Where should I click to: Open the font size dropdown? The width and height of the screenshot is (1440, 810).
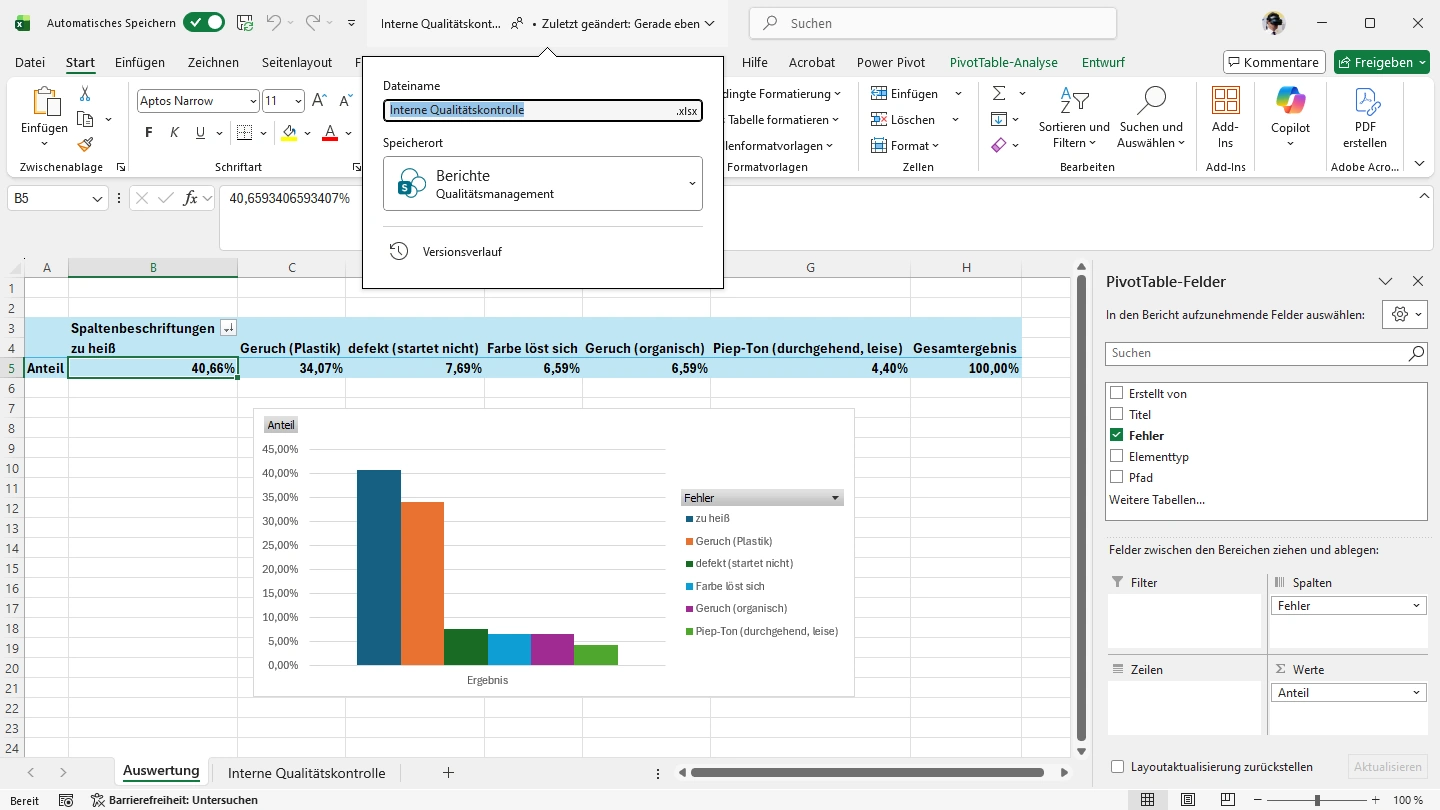coord(298,101)
